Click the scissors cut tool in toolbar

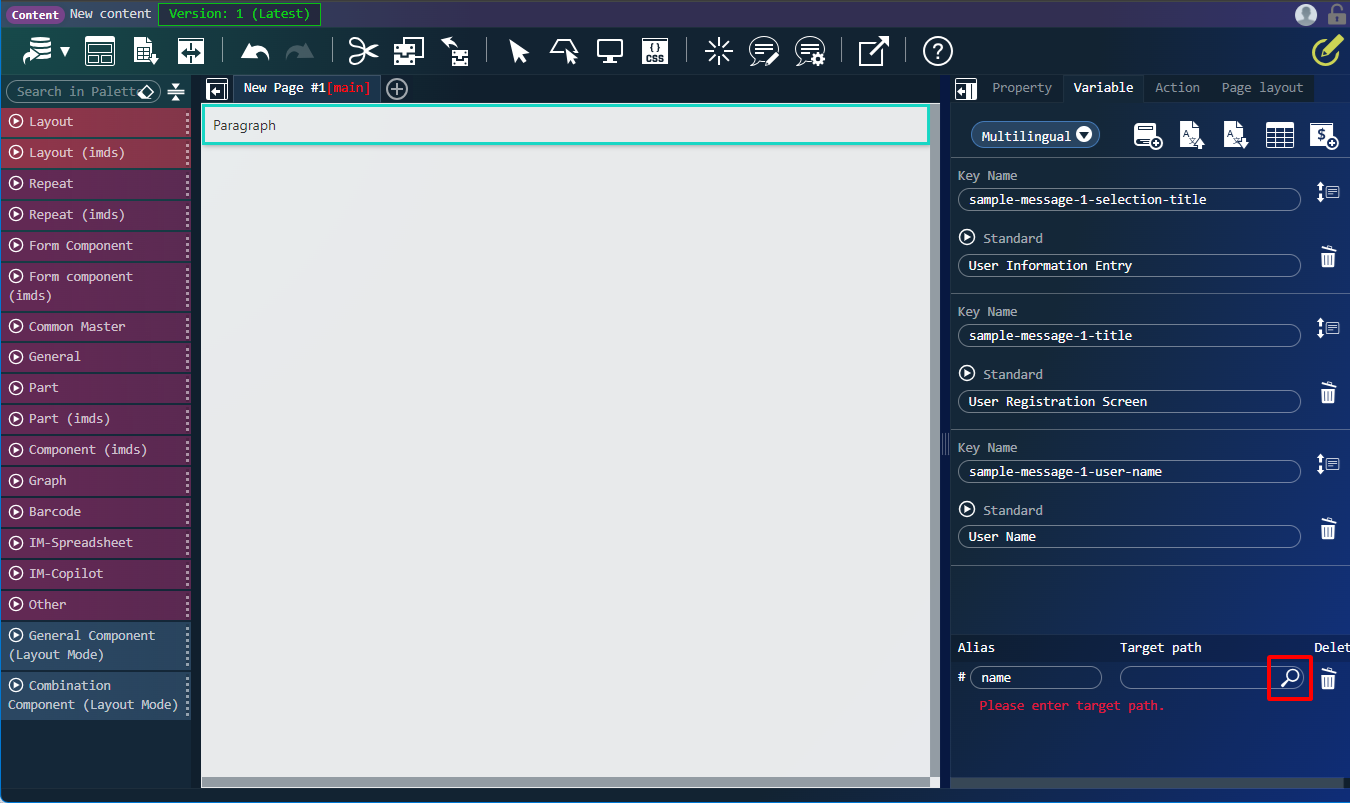pyautogui.click(x=362, y=51)
